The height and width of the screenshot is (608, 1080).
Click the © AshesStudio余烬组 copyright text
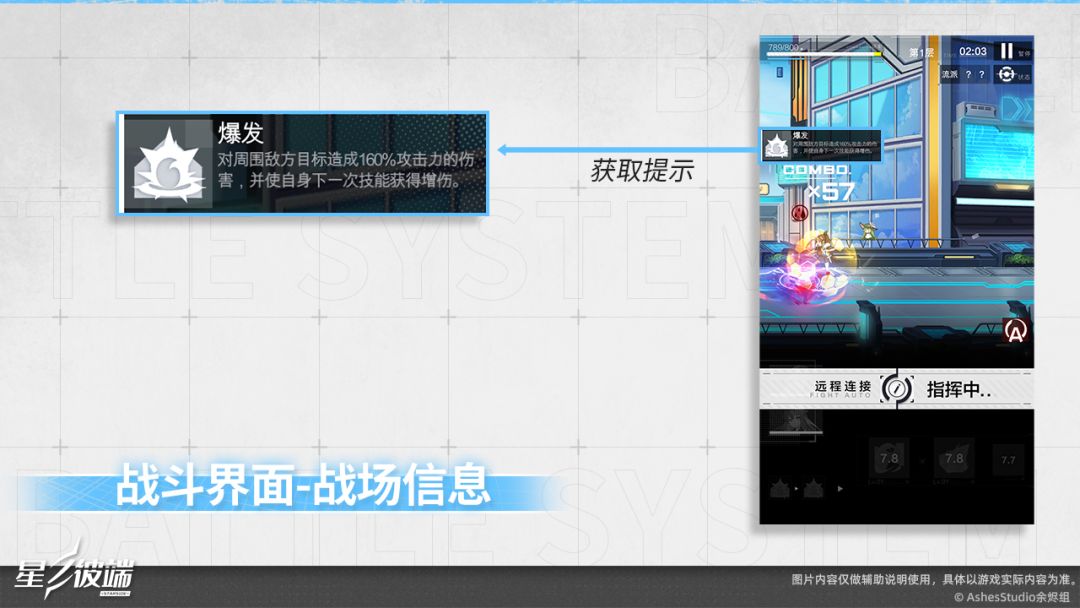point(1011,596)
